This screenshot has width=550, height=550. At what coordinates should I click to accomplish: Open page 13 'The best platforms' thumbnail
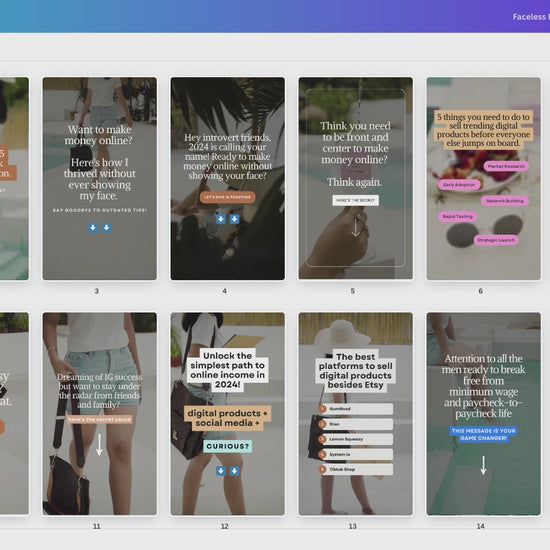[x=356, y=414]
